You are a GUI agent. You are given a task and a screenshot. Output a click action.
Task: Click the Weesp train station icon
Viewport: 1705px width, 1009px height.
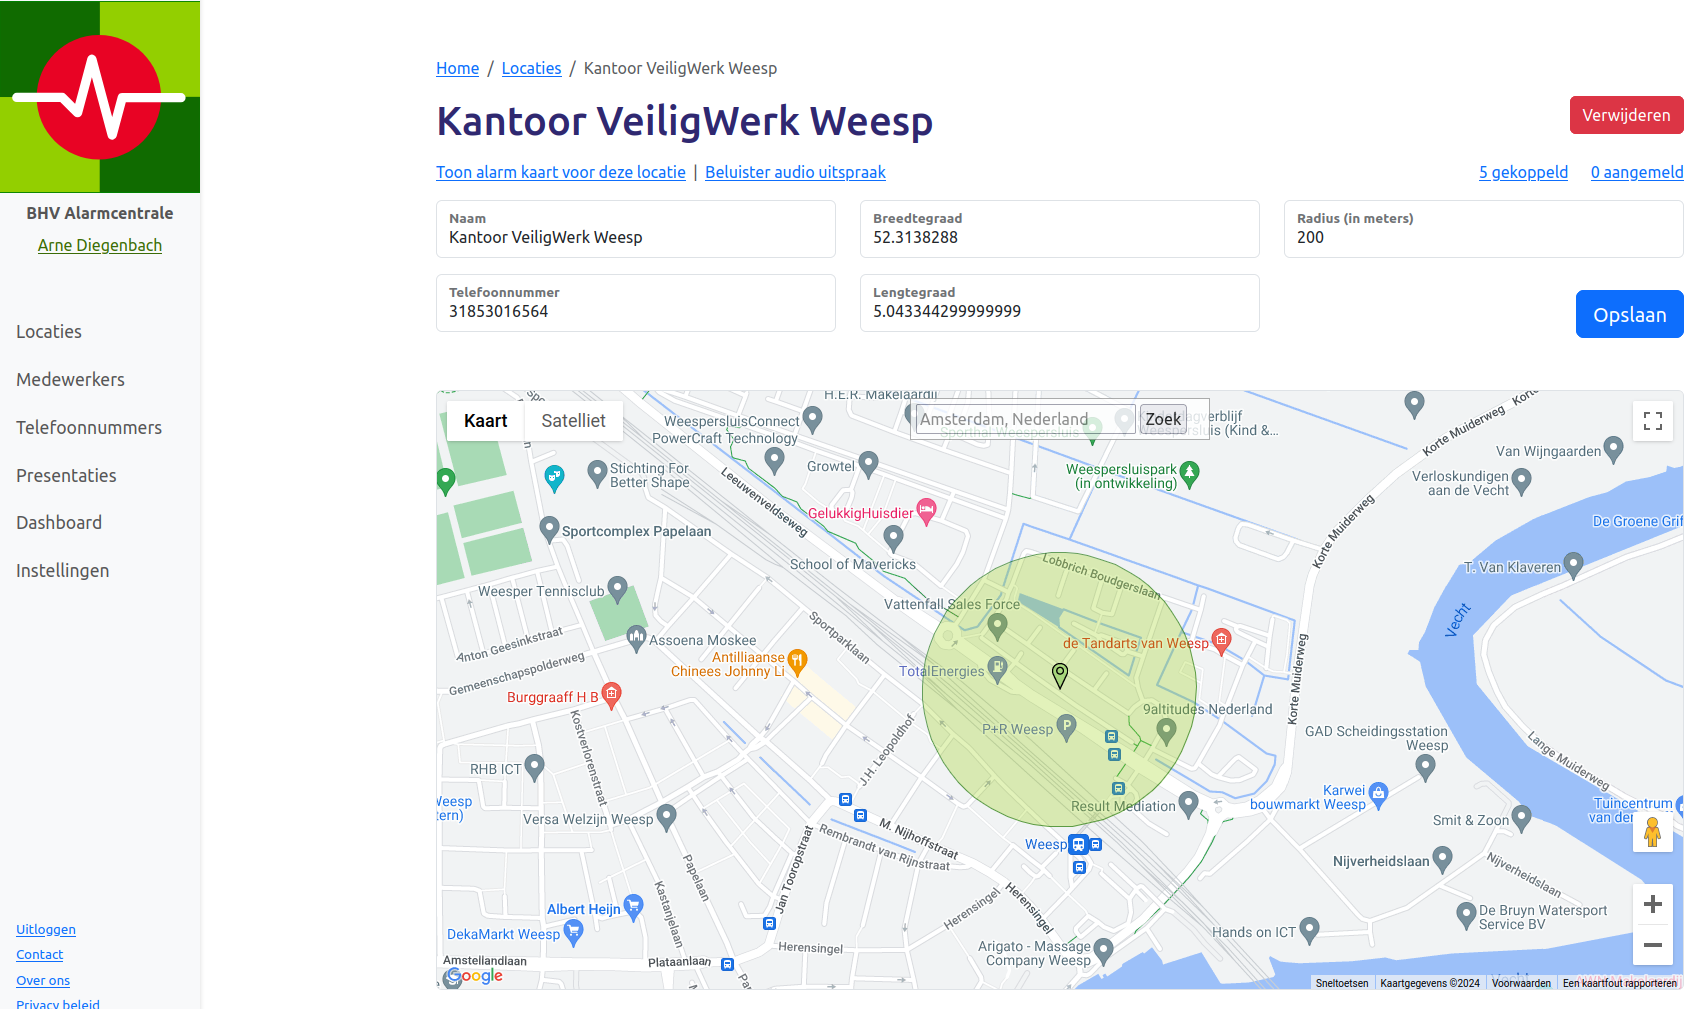click(x=1078, y=844)
